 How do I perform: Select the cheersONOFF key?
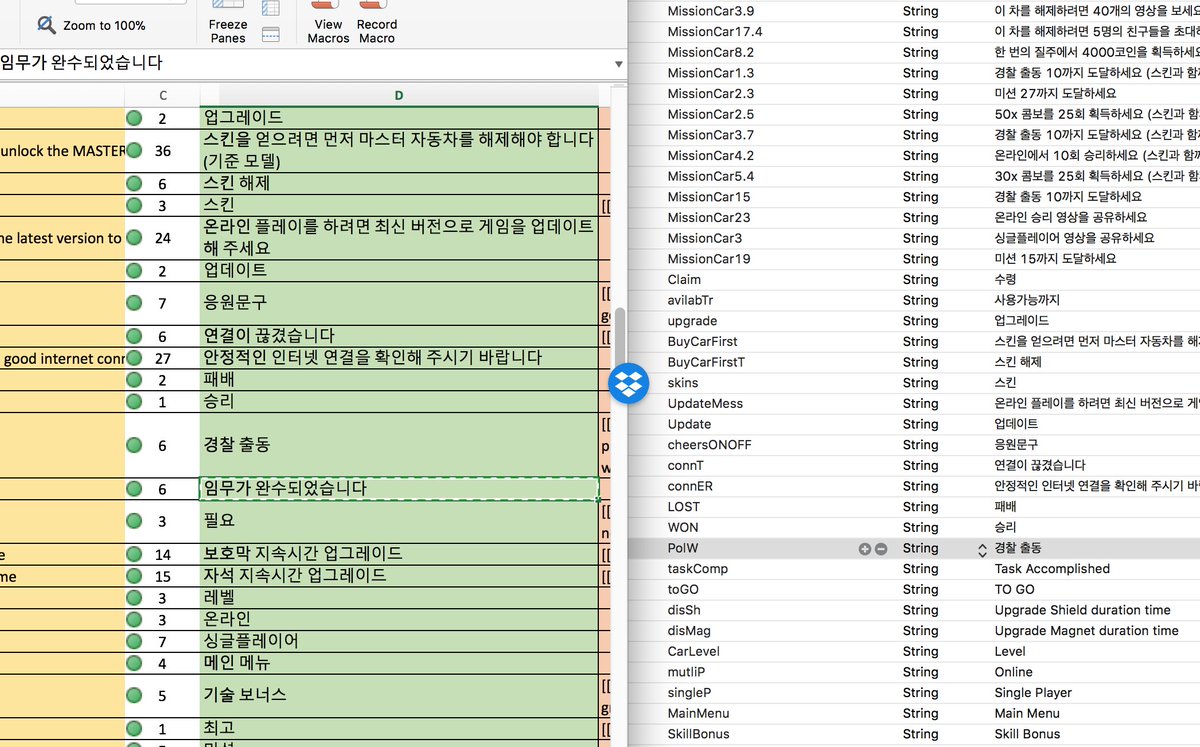tap(709, 445)
